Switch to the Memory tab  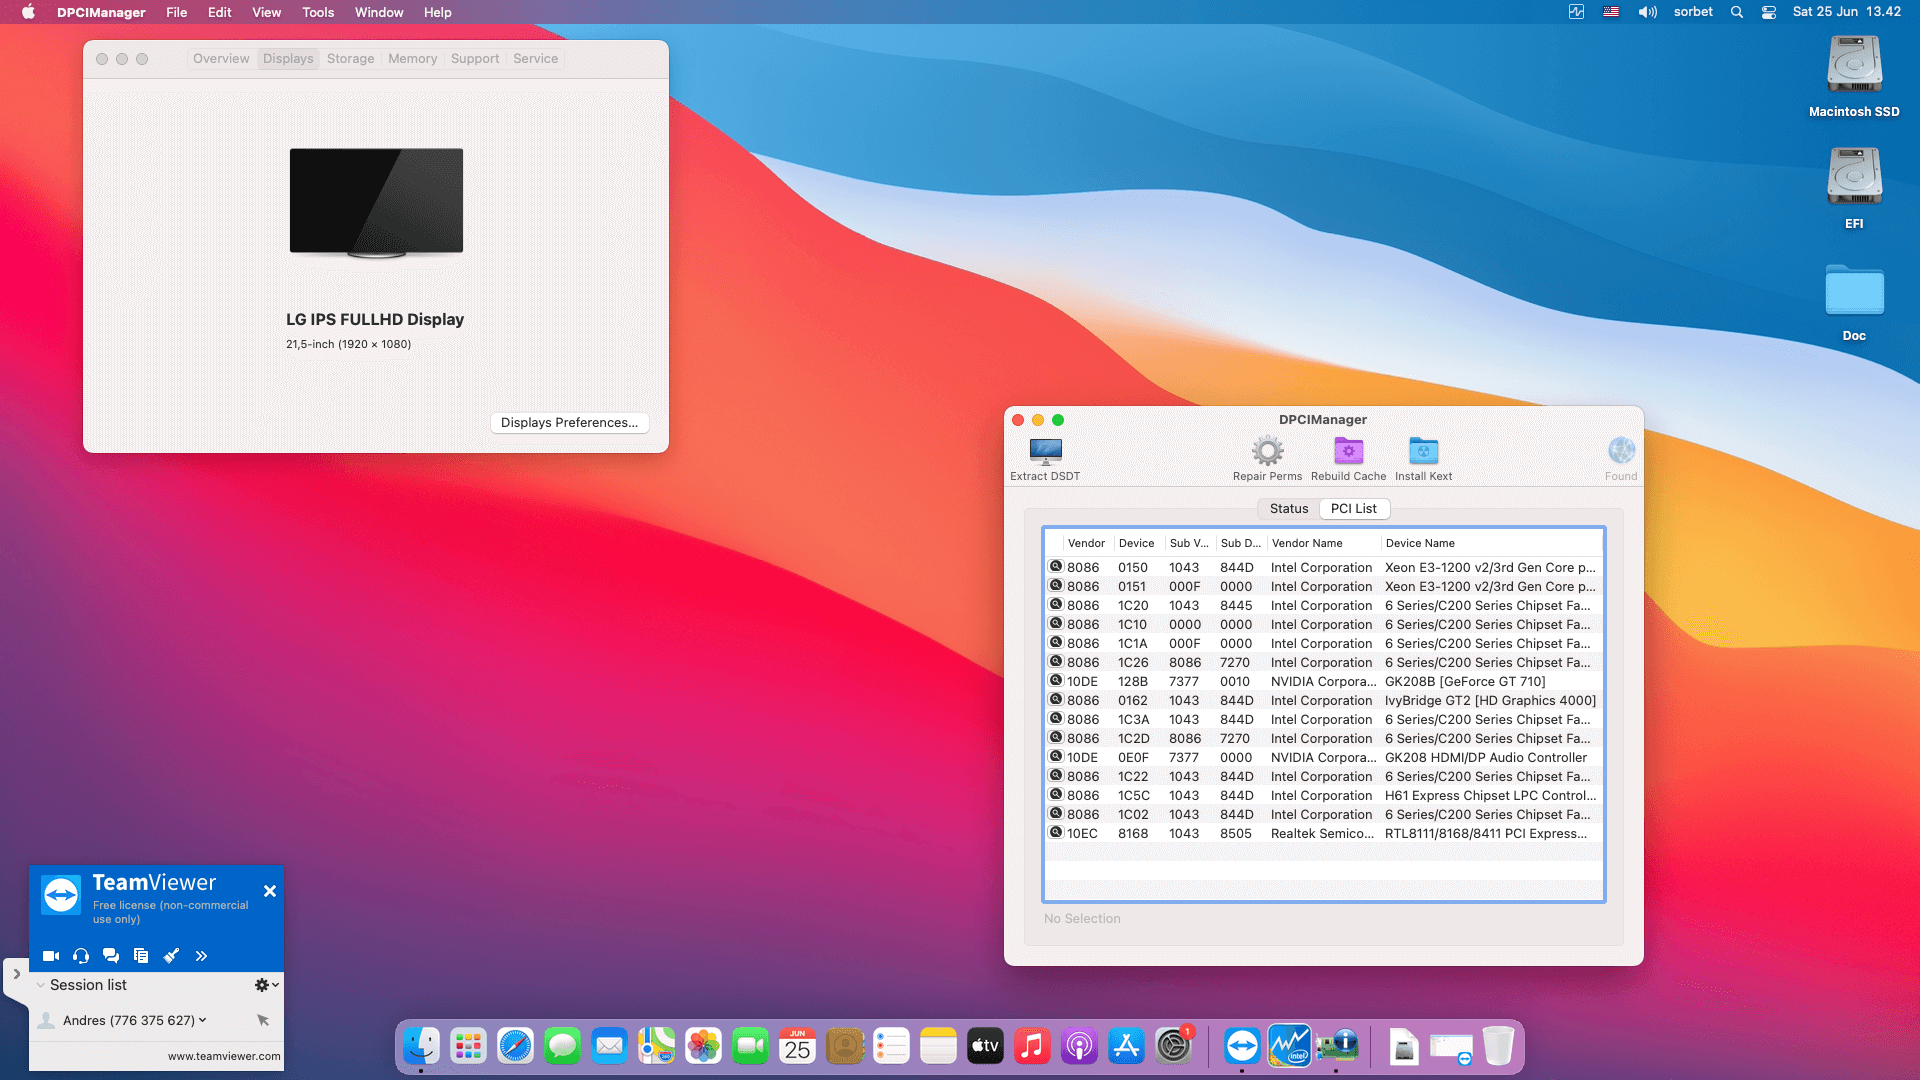click(x=412, y=59)
